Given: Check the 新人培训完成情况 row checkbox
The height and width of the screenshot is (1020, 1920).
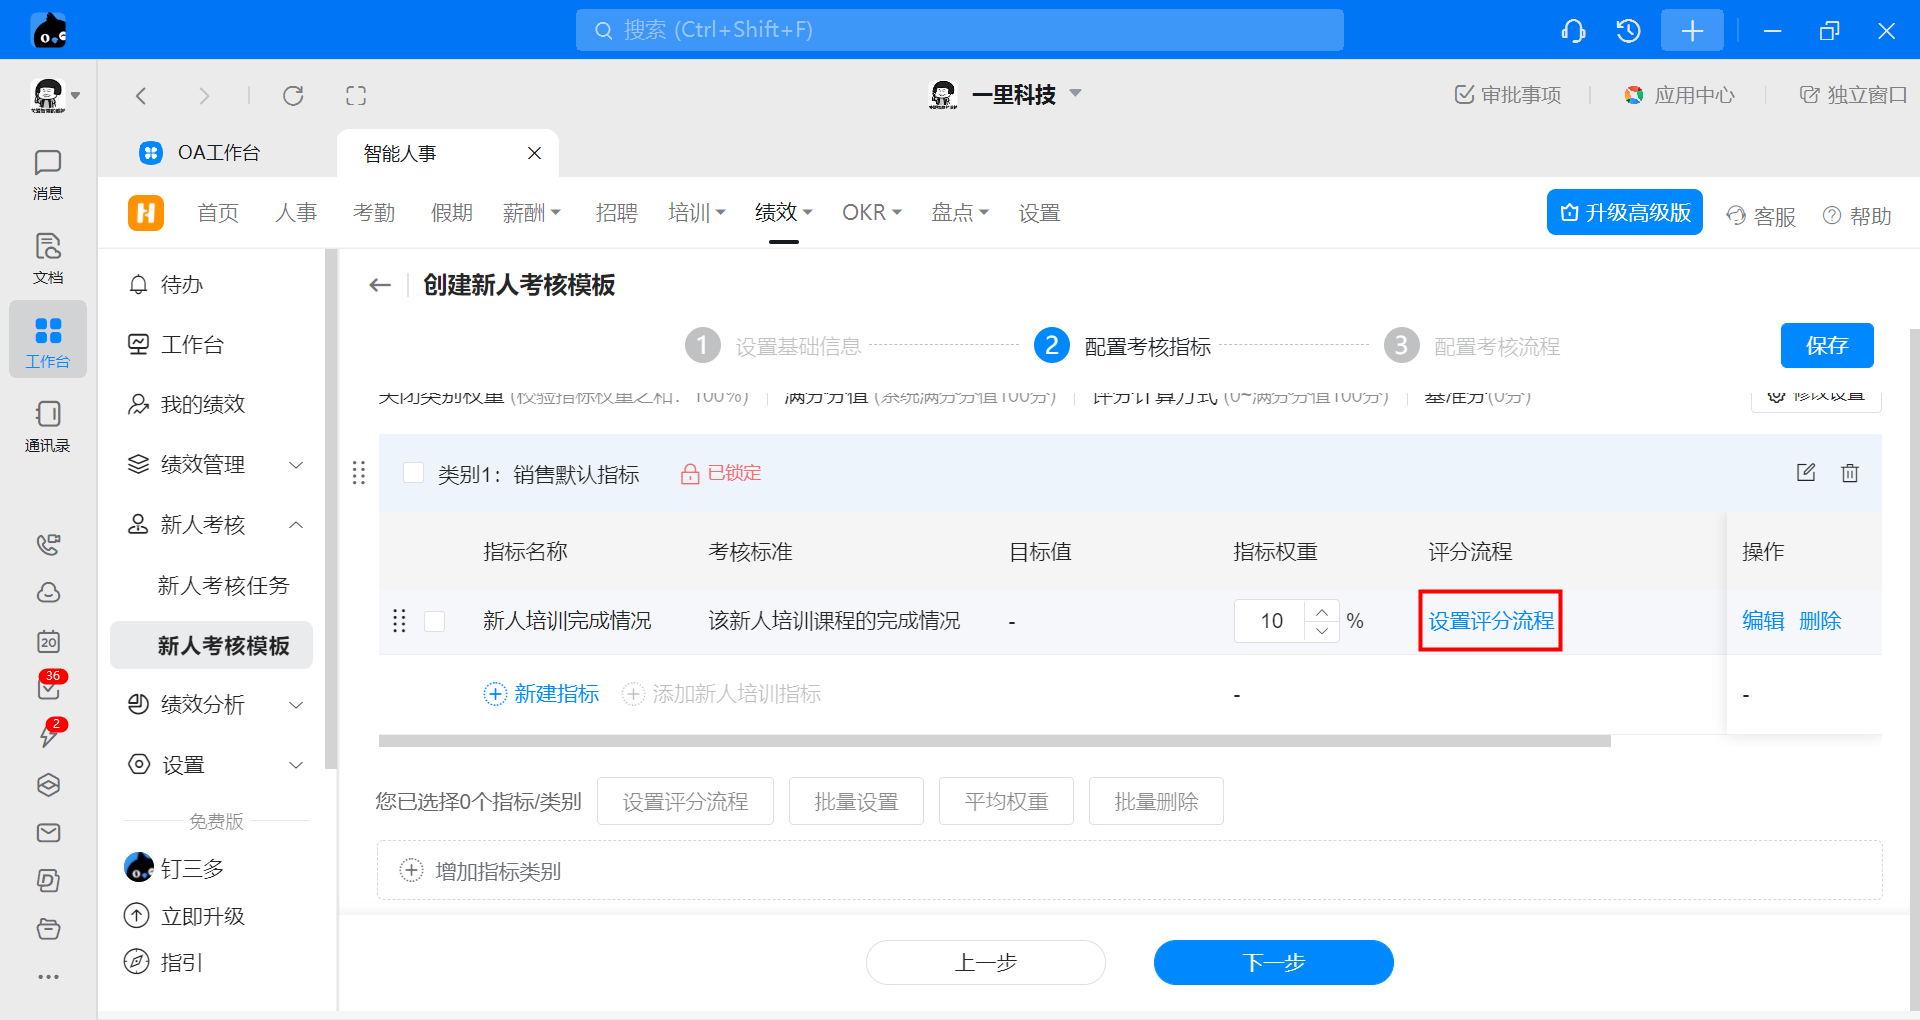Looking at the screenshot, I should (x=434, y=621).
